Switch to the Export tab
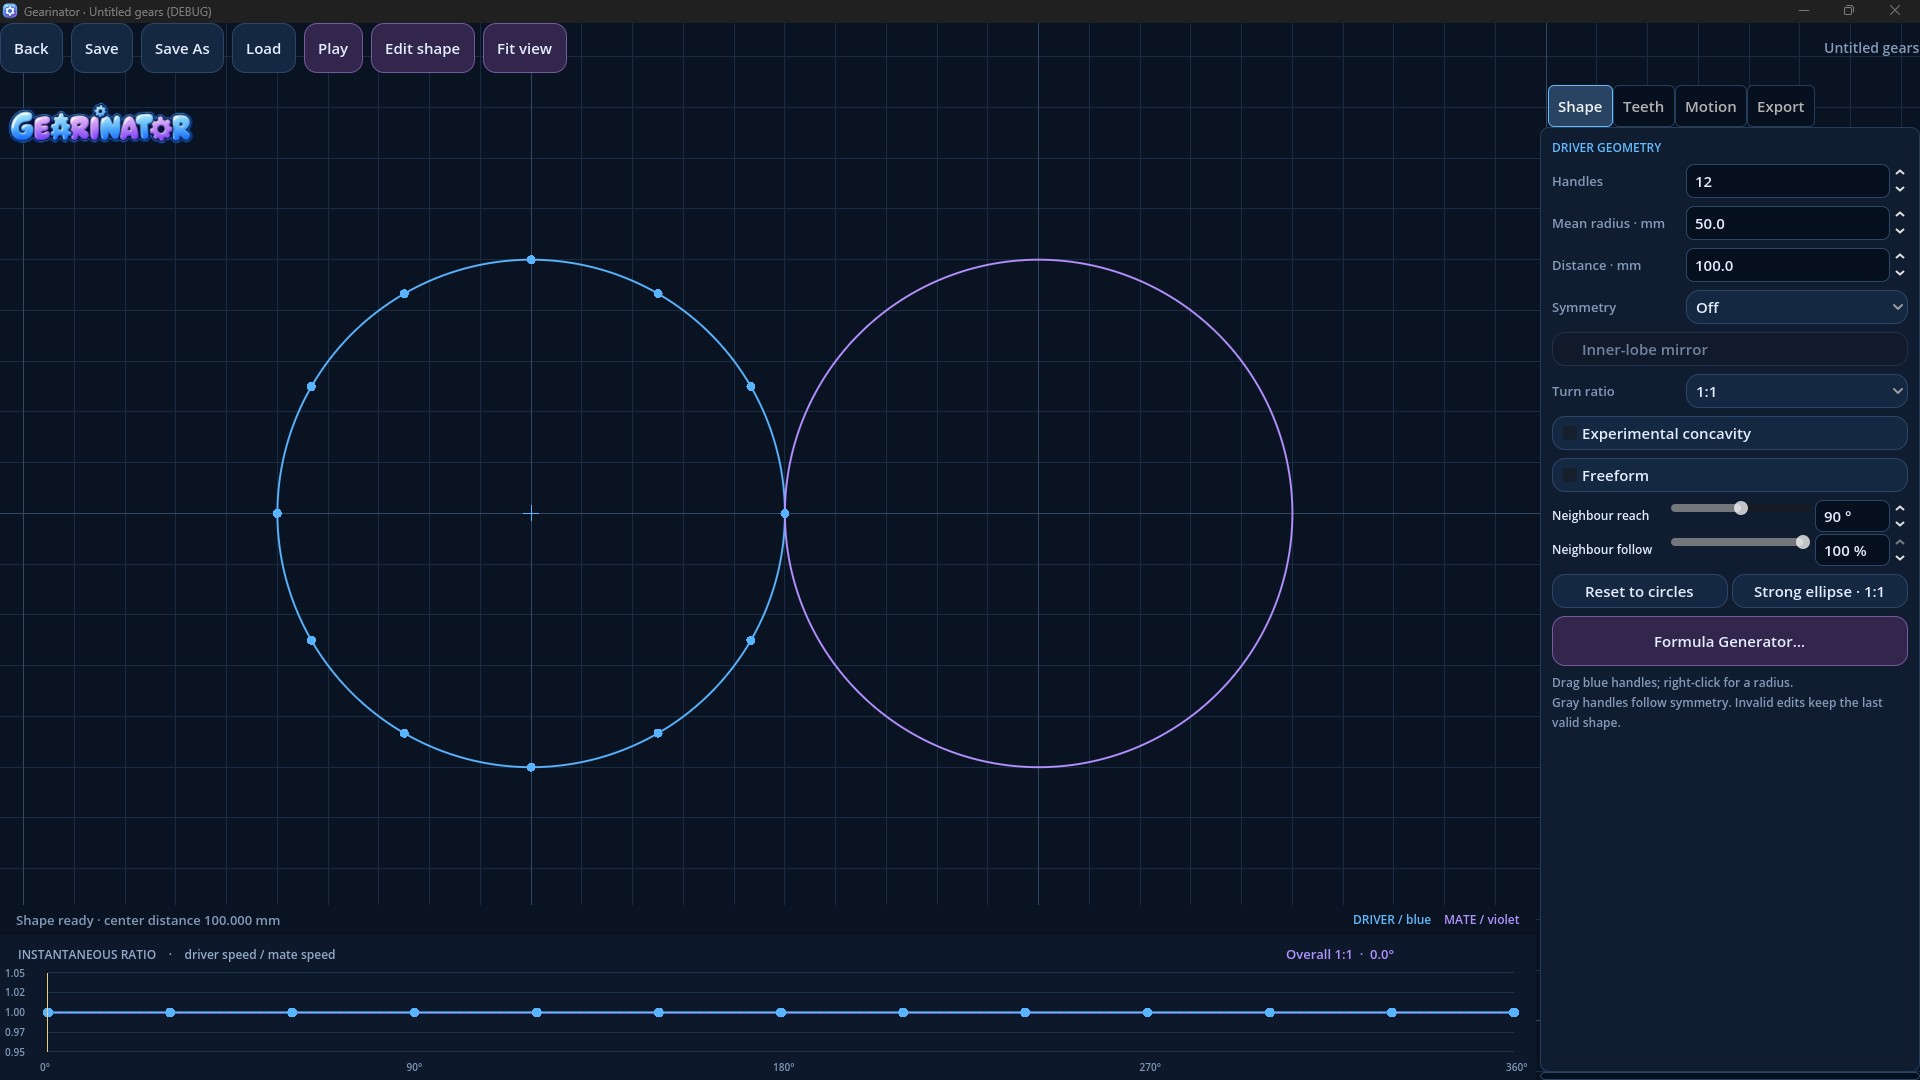The image size is (1920, 1080). coord(1780,106)
